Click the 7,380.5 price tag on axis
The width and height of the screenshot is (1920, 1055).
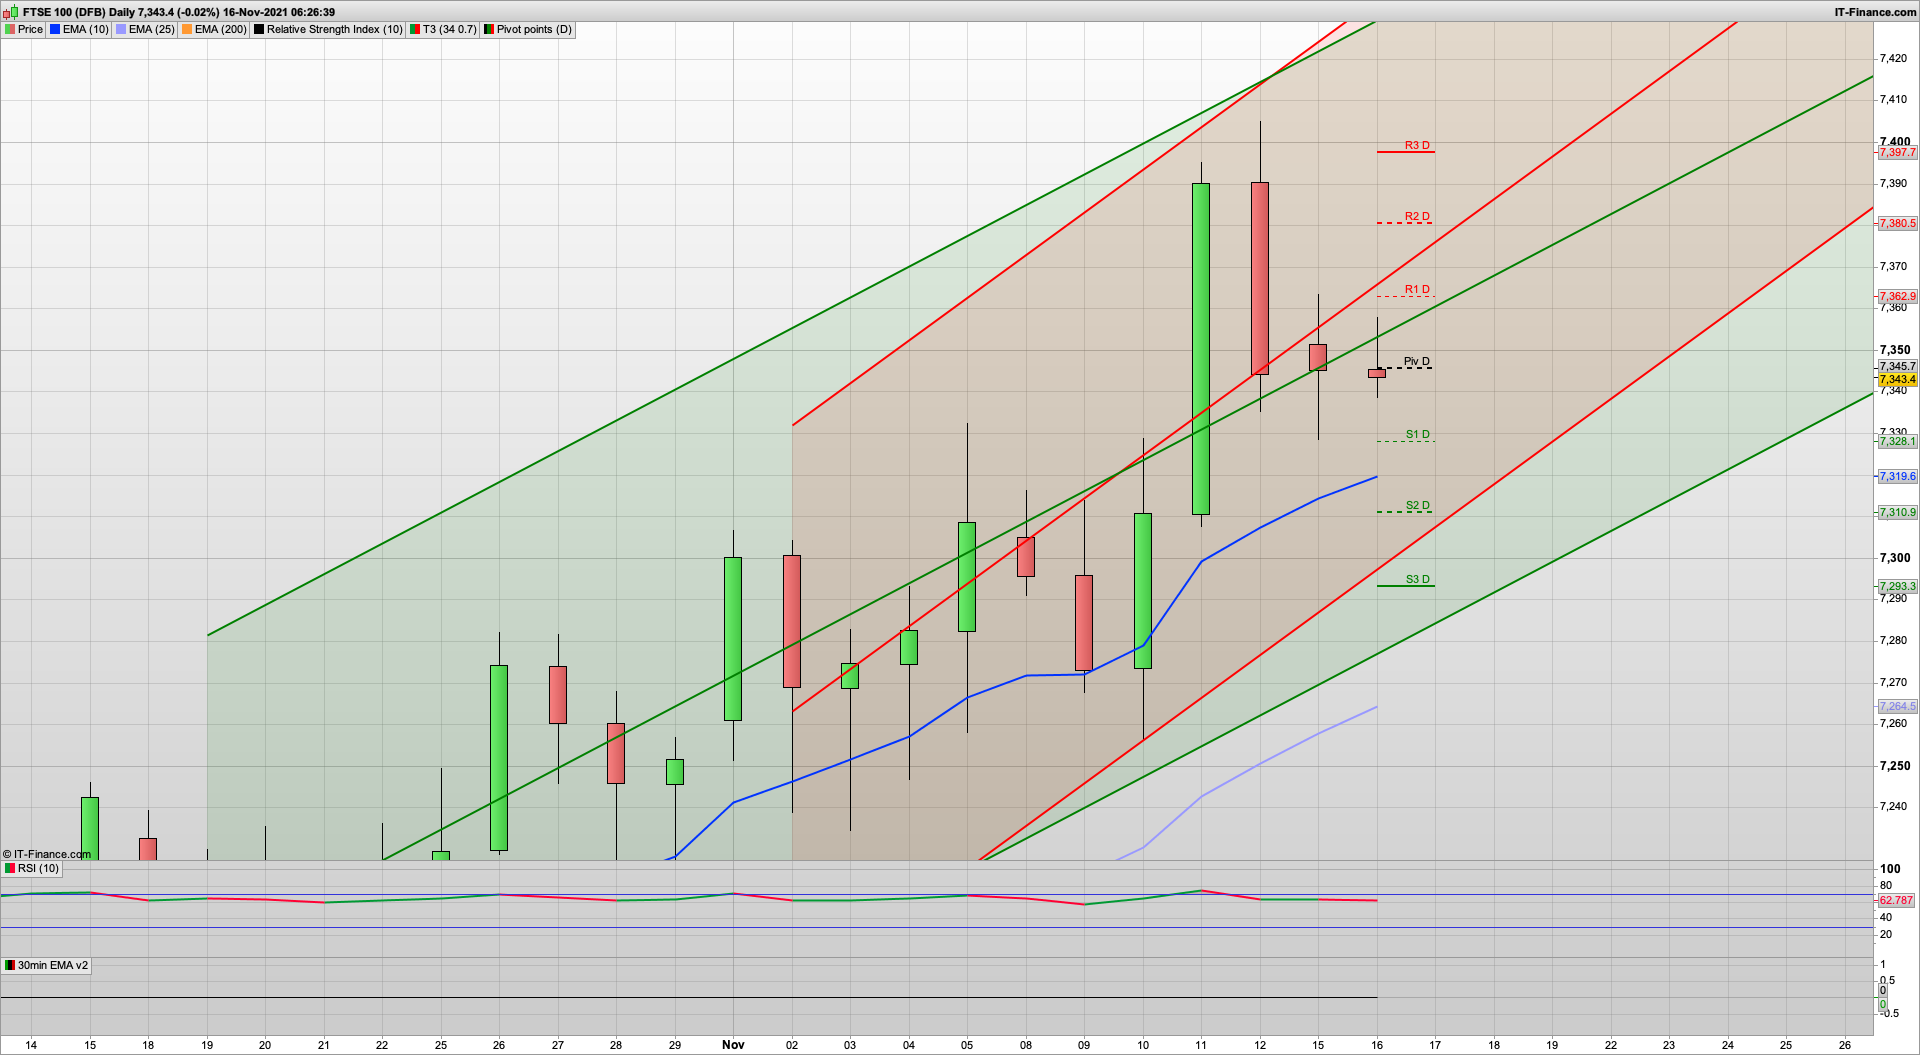pyautogui.click(x=1897, y=223)
